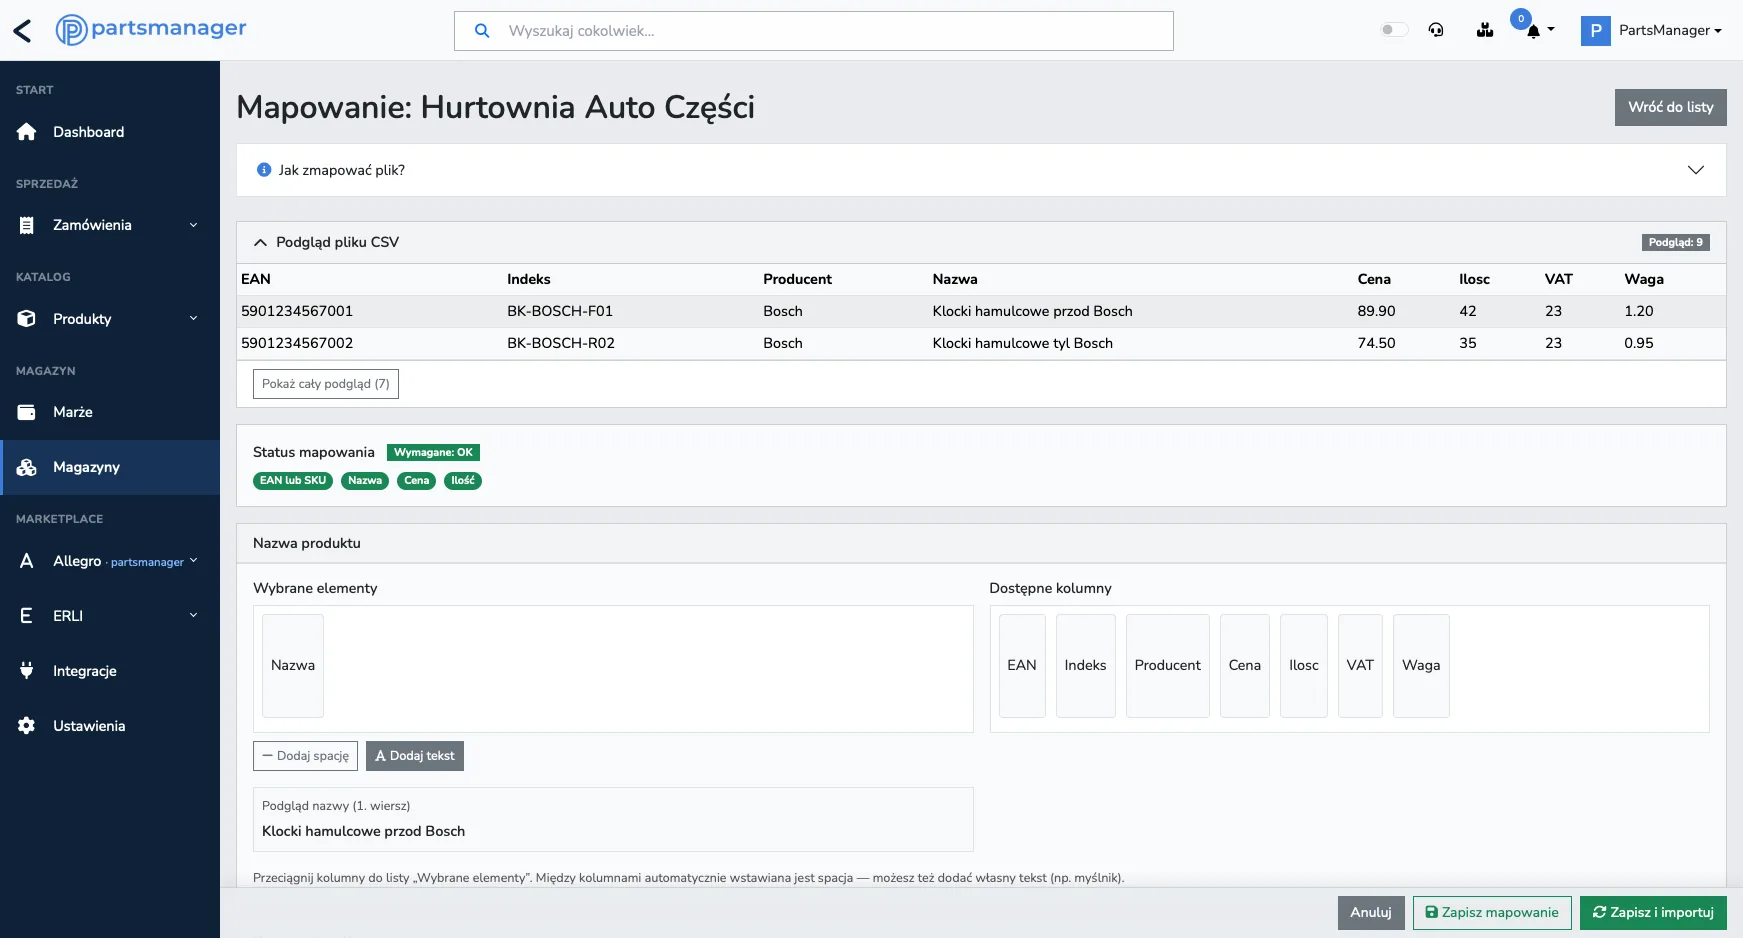Open Magazyny in sidebar
This screenshot has width=1743, height=938.
(x=110, y=467)
